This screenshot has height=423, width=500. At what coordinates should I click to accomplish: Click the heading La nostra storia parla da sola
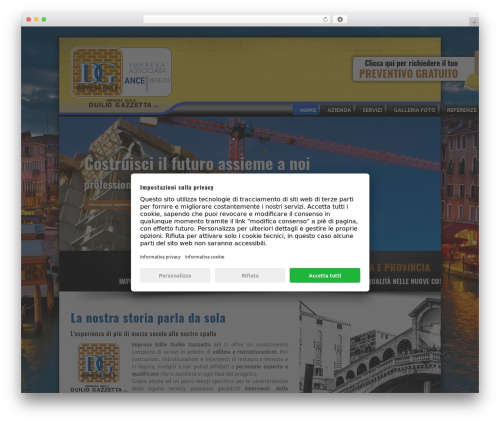tap(148, 318)
